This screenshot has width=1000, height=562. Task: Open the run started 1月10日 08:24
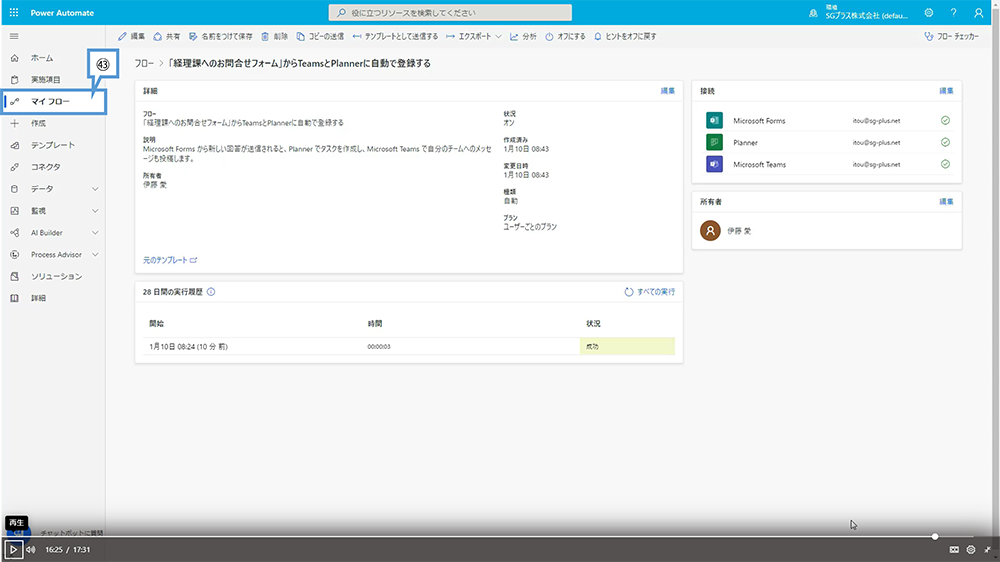tap(188, 346)
